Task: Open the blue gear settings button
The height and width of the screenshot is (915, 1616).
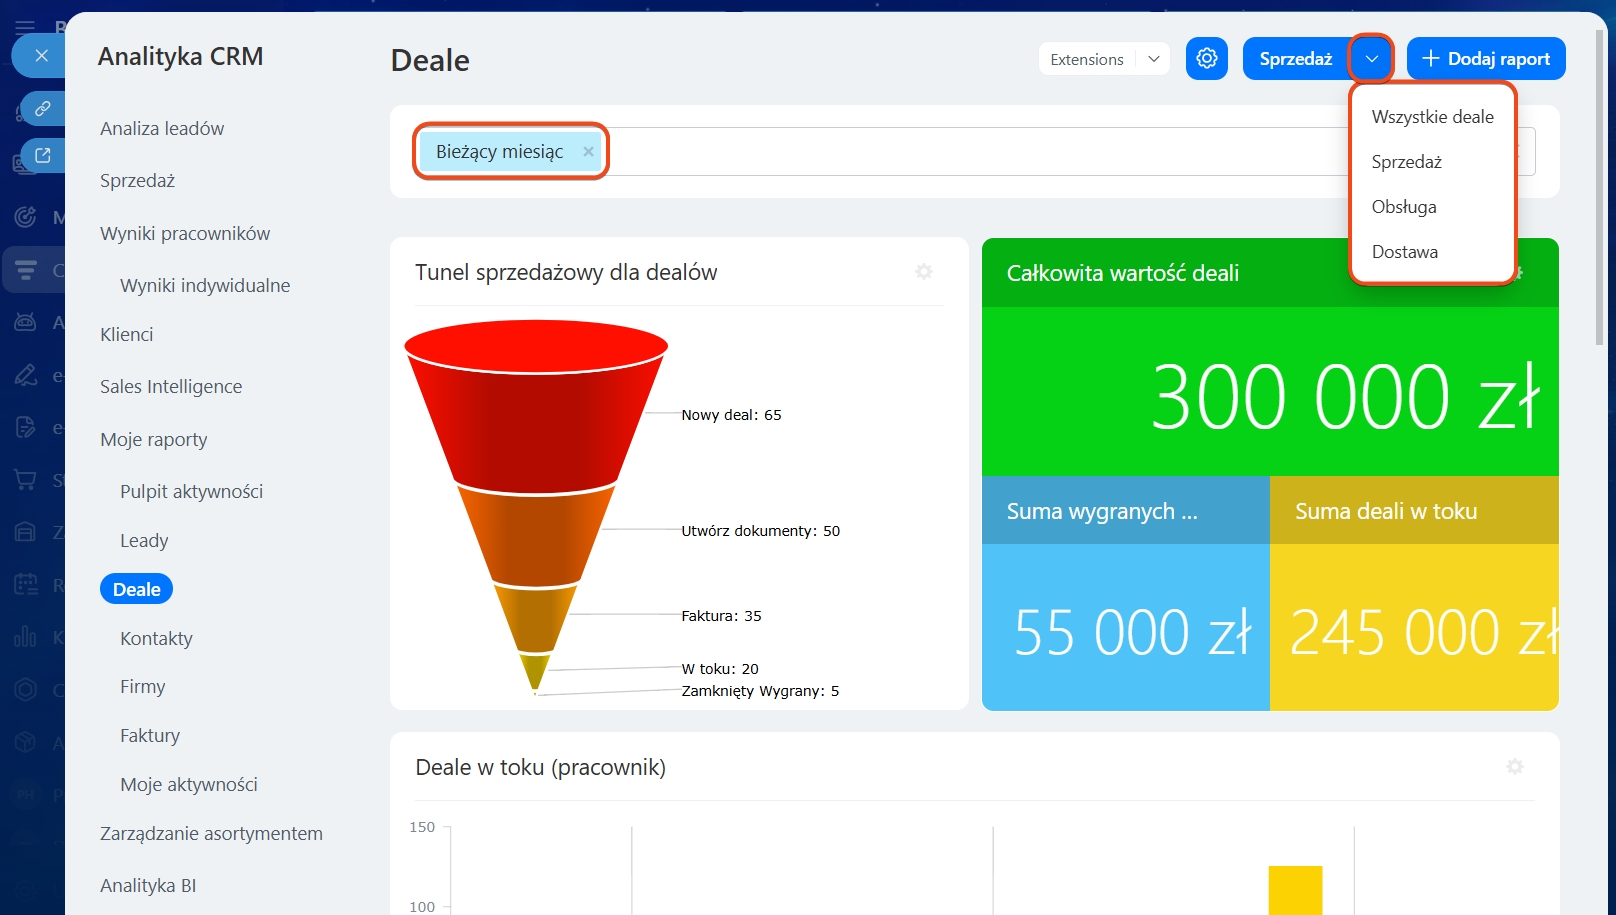Action: 1206,59
